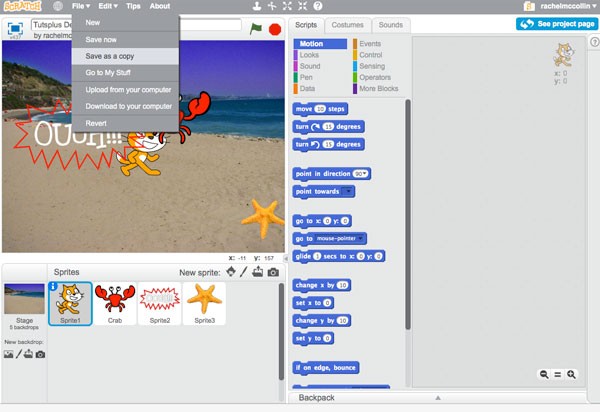Open the help panel question mark
This screenshot has width=600, height=412.
(x=594, y=42)
